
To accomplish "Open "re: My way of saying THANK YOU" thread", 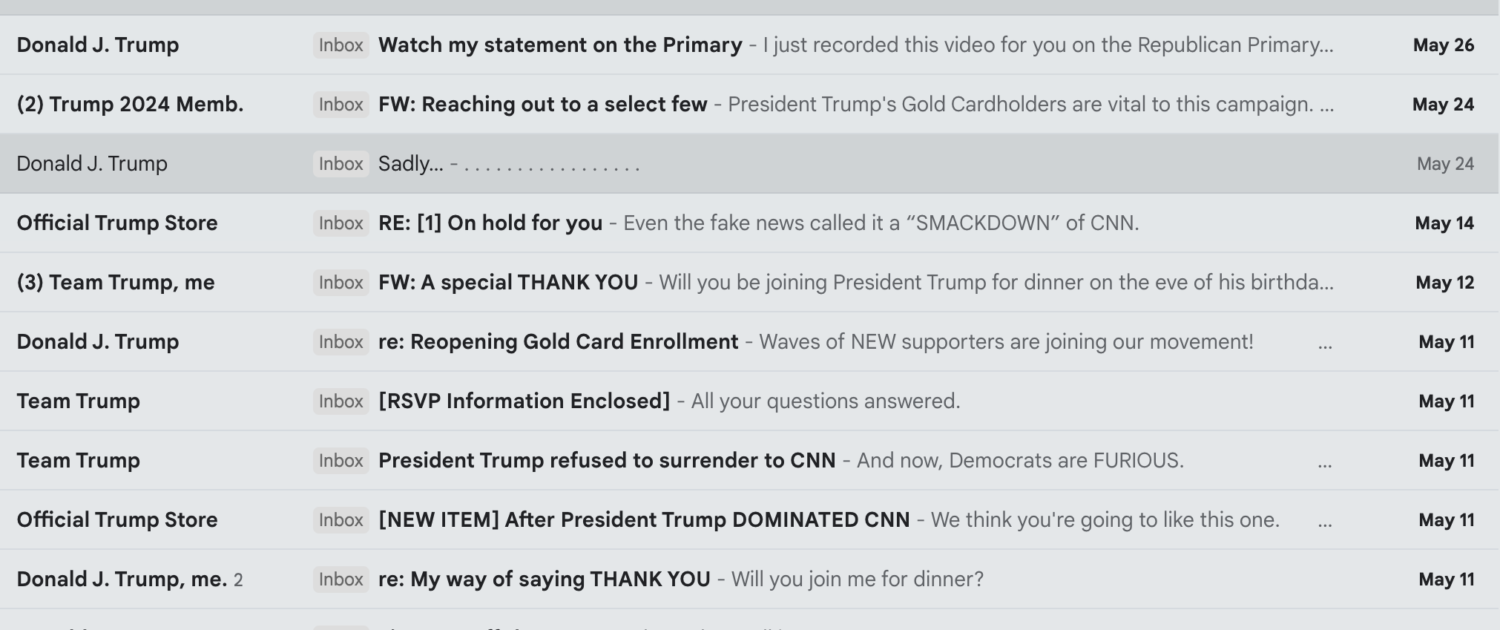I will [544, 579].
